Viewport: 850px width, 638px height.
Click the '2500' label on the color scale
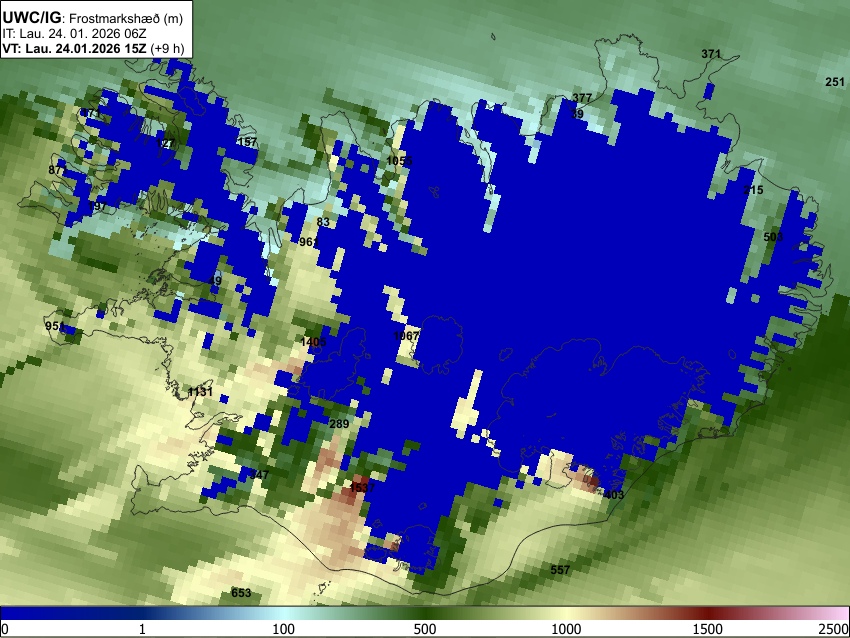coord(834,629)
